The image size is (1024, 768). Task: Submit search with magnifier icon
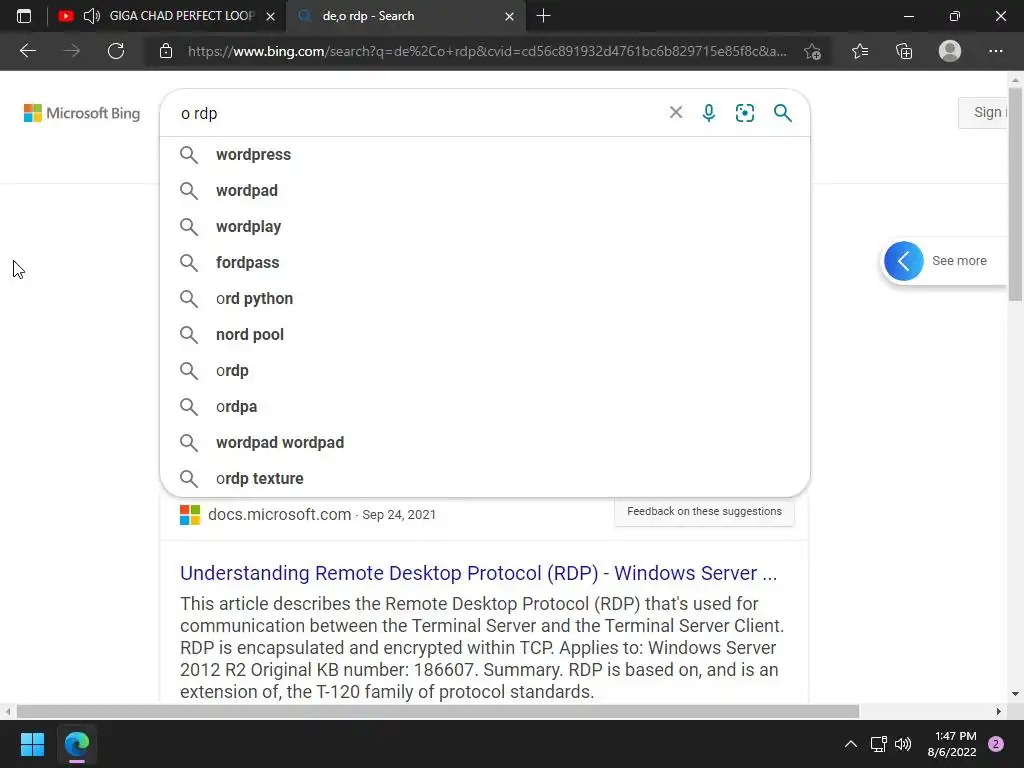[782, 113]
